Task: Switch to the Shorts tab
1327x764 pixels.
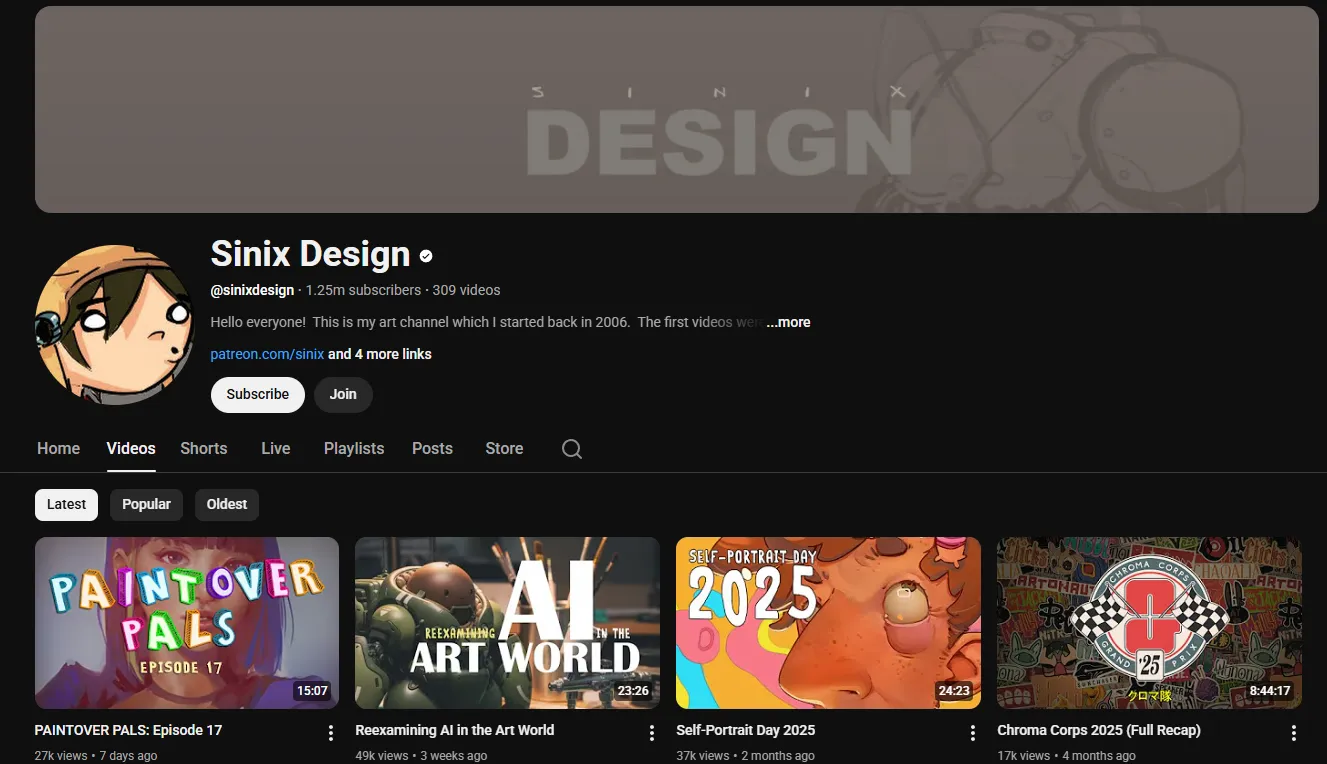Action: pyautogui.click(x=203, y=448)
